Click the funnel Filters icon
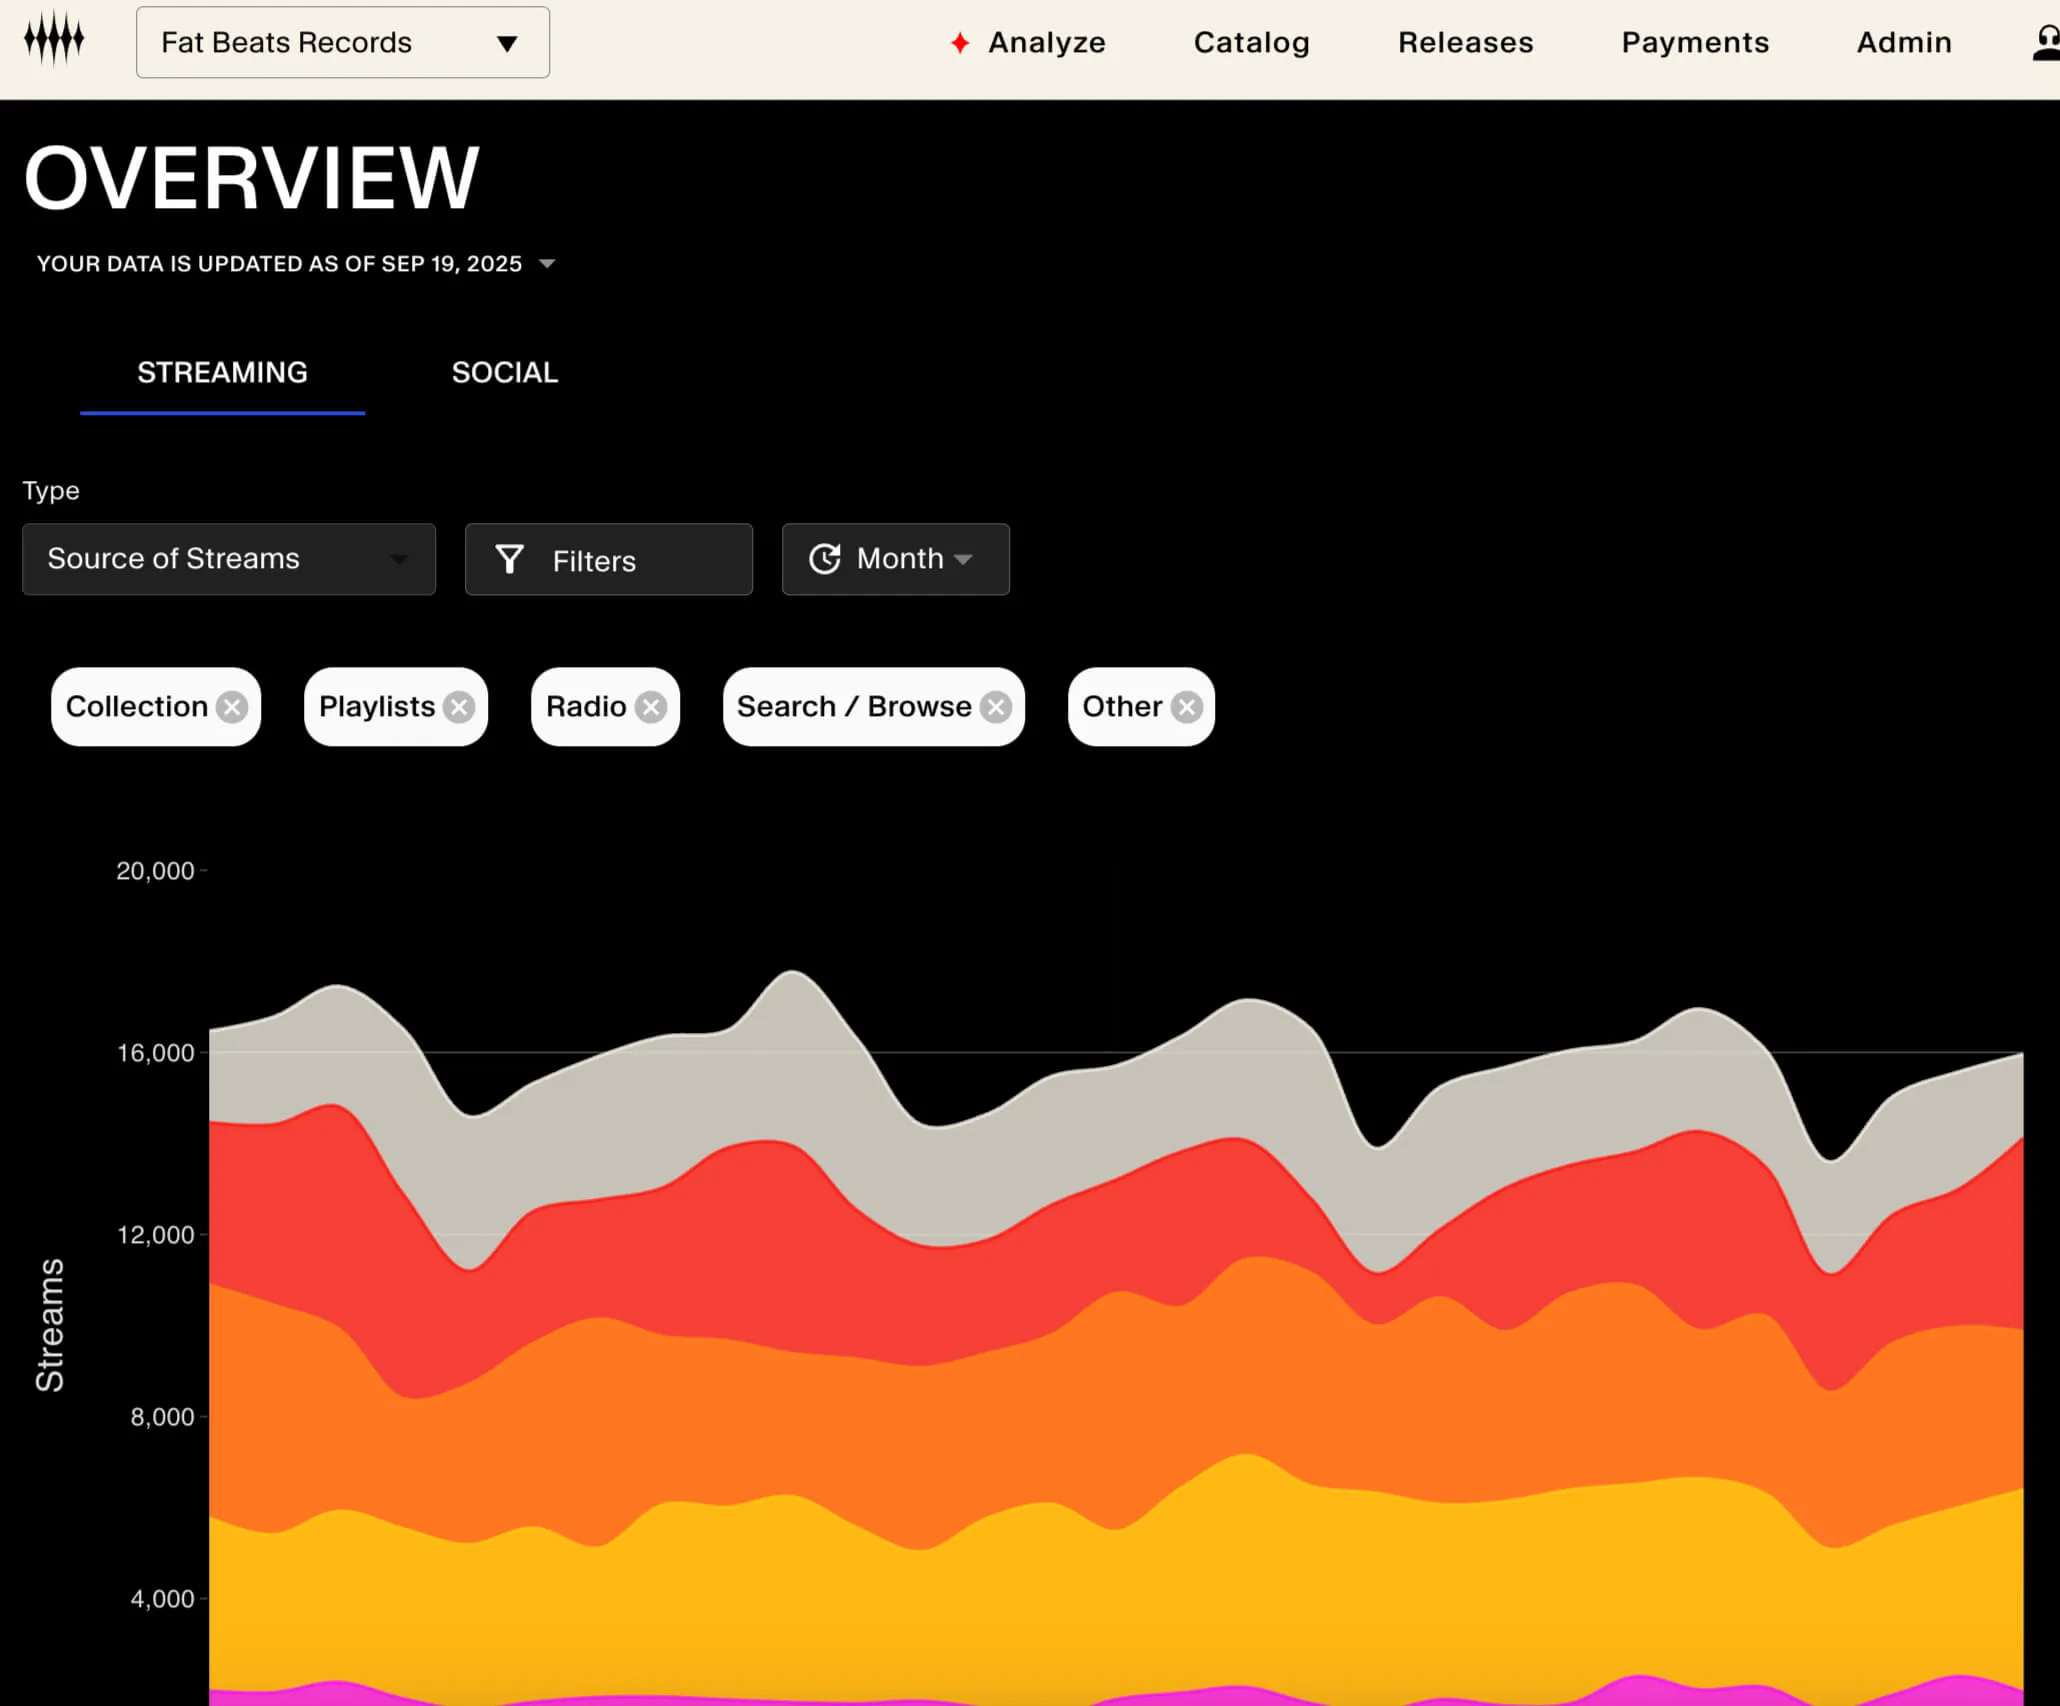 point(510,560)
